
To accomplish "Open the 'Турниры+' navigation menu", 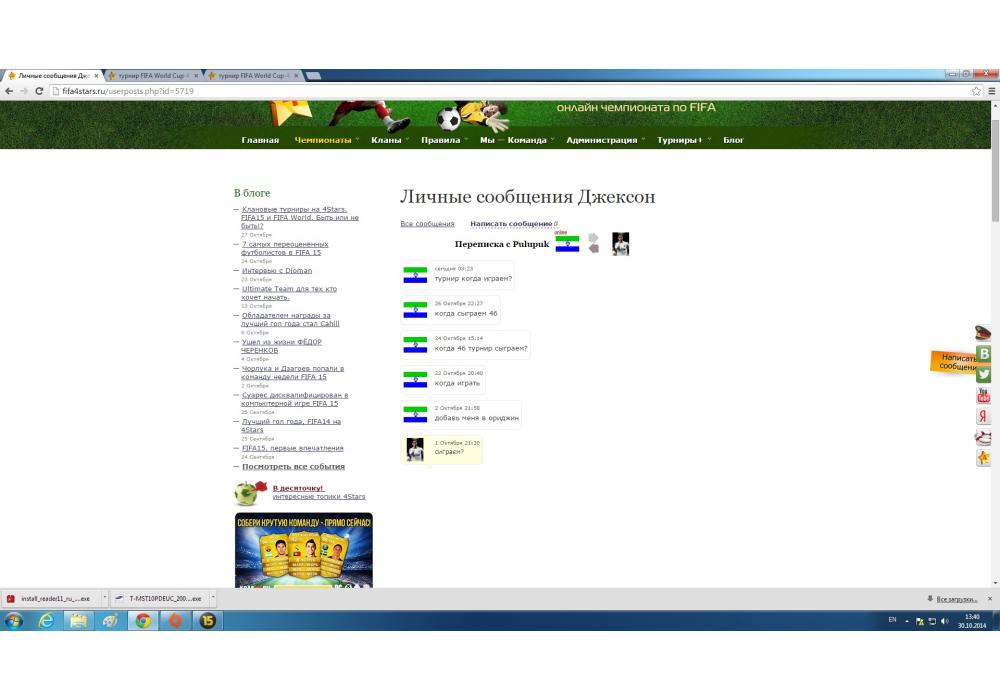I will 679,140.
